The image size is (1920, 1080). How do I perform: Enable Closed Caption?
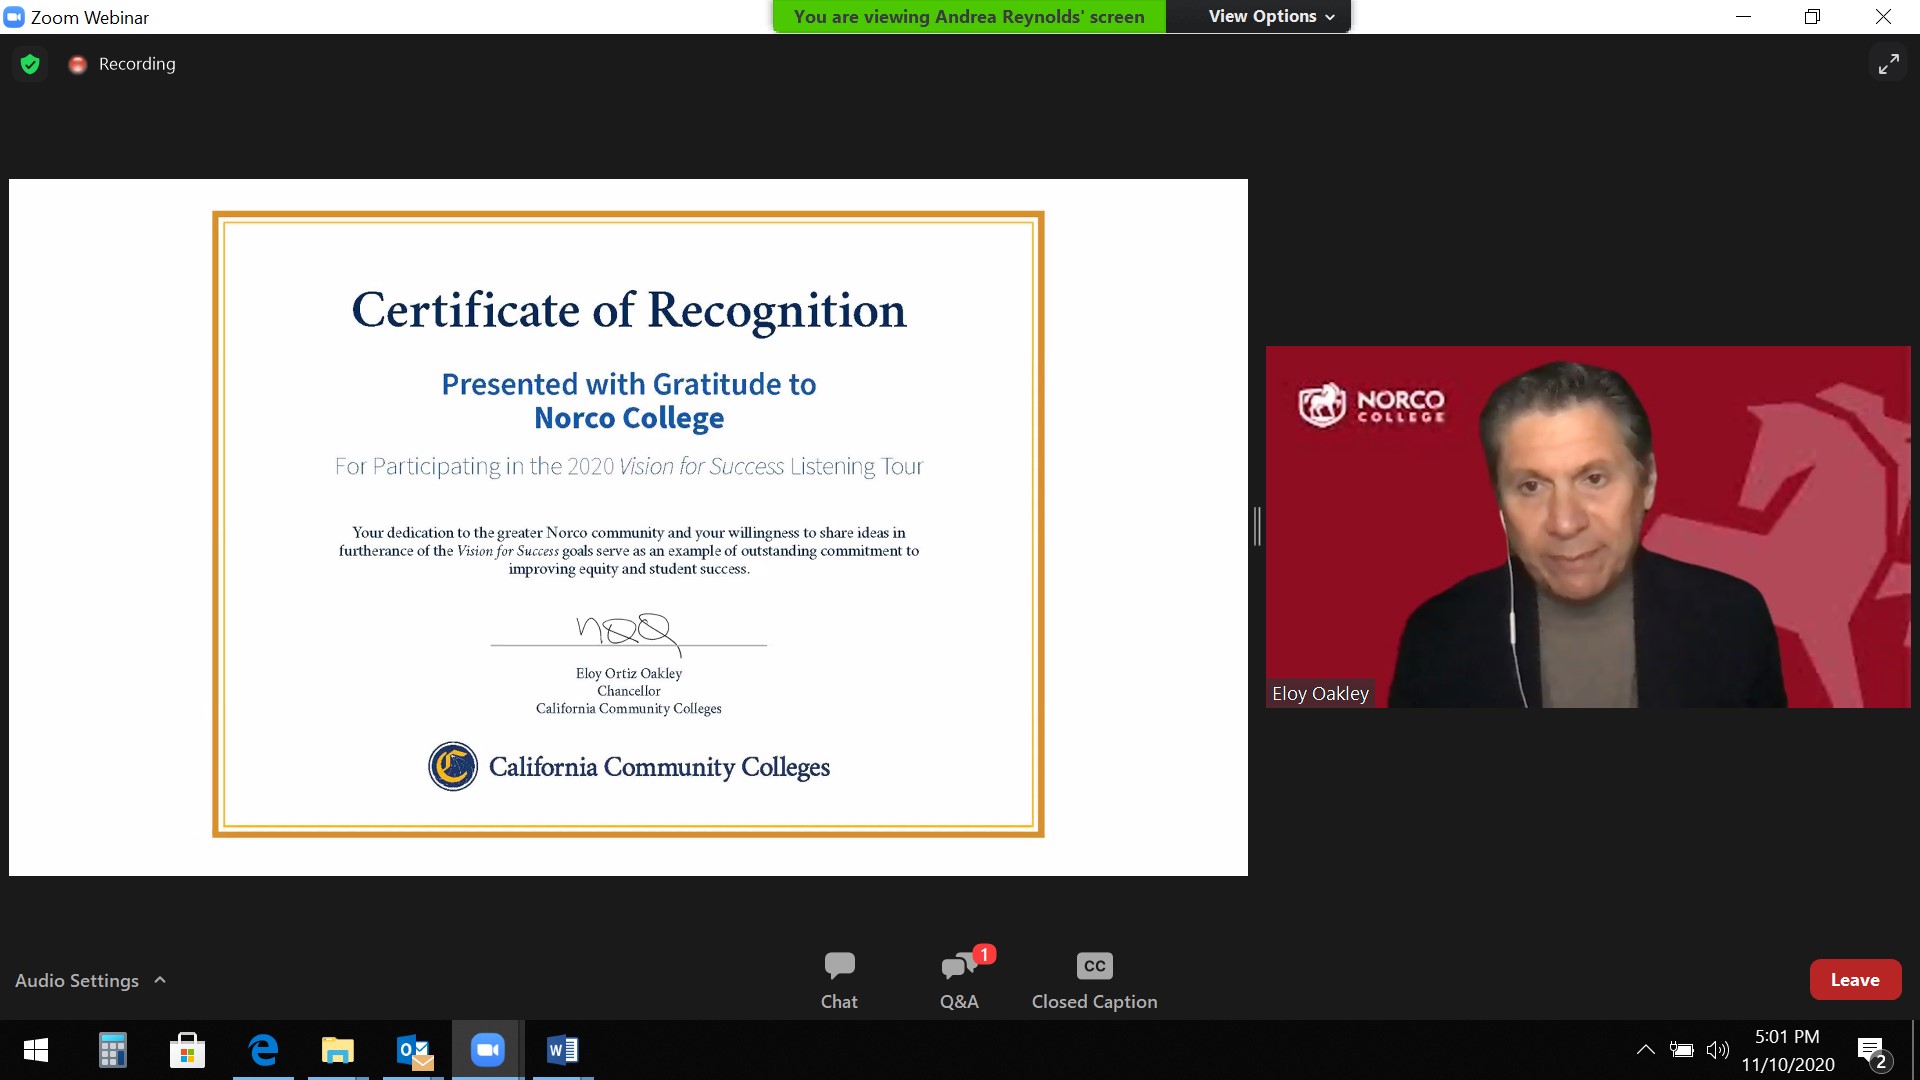1094,979
